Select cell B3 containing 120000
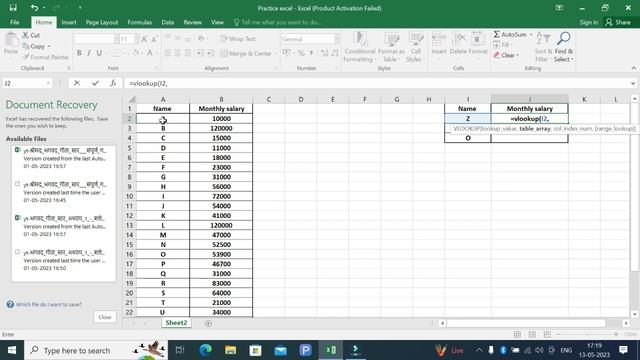This screenshot has width=640, height=360. [x=221, y=128]
